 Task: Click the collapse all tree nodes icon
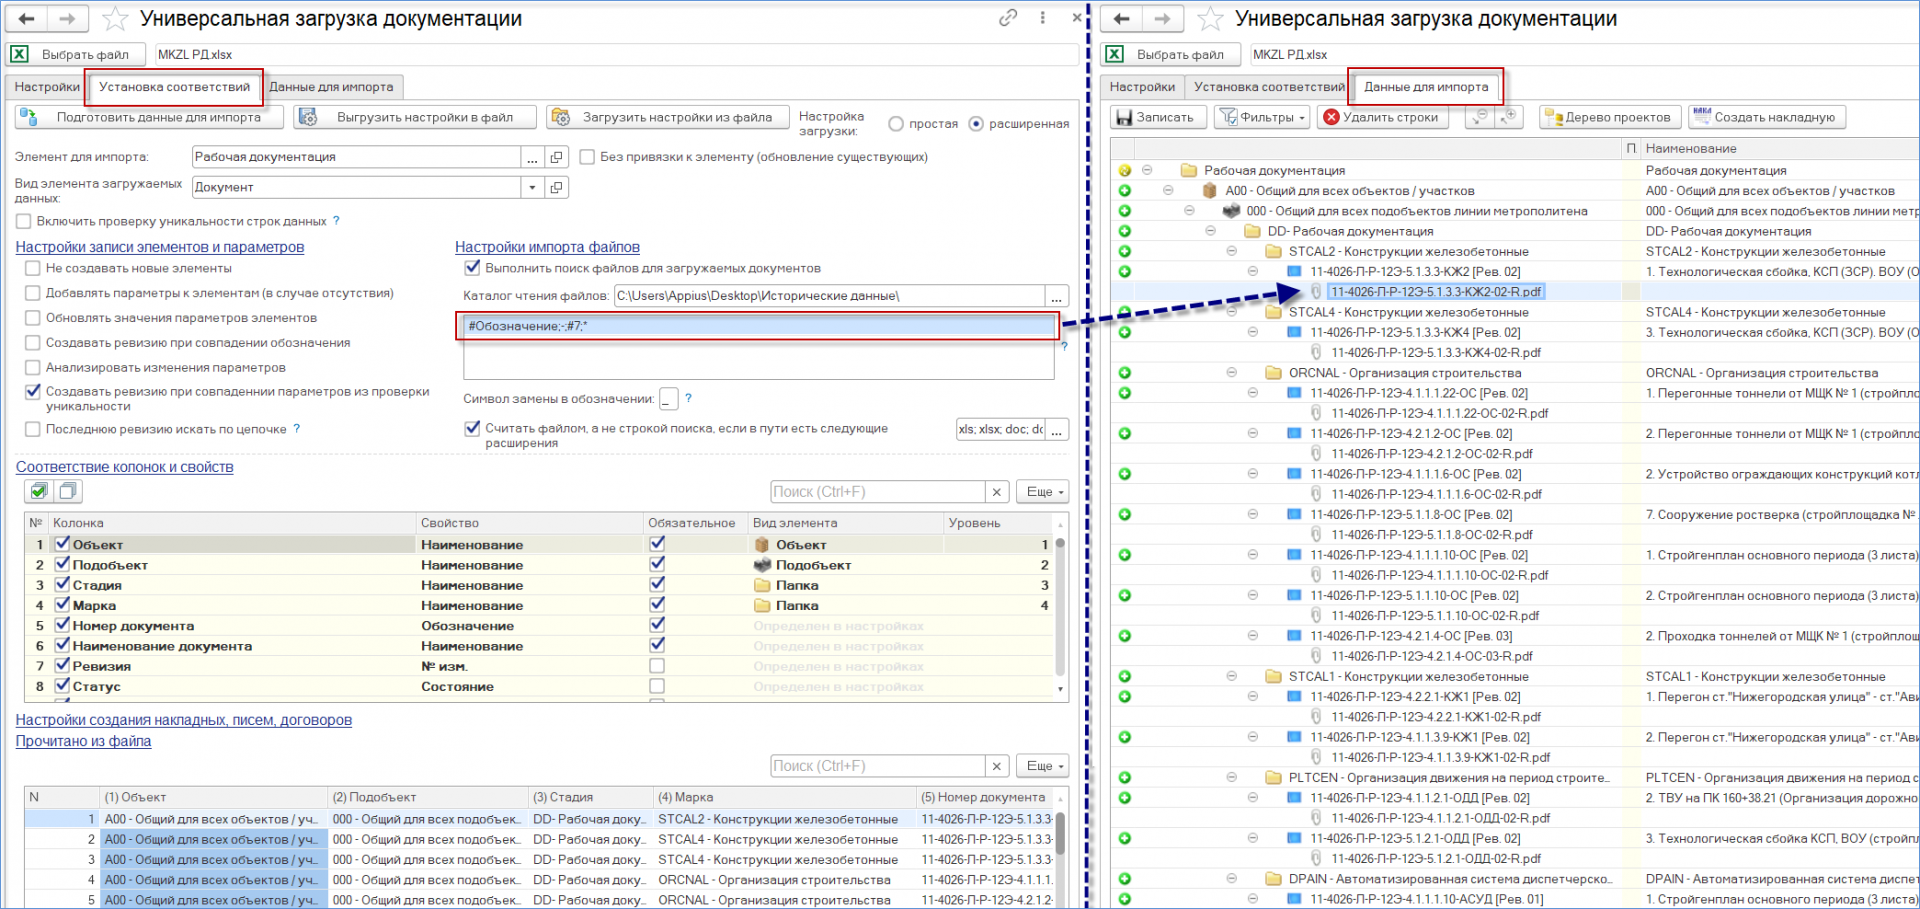point(1479,117)
